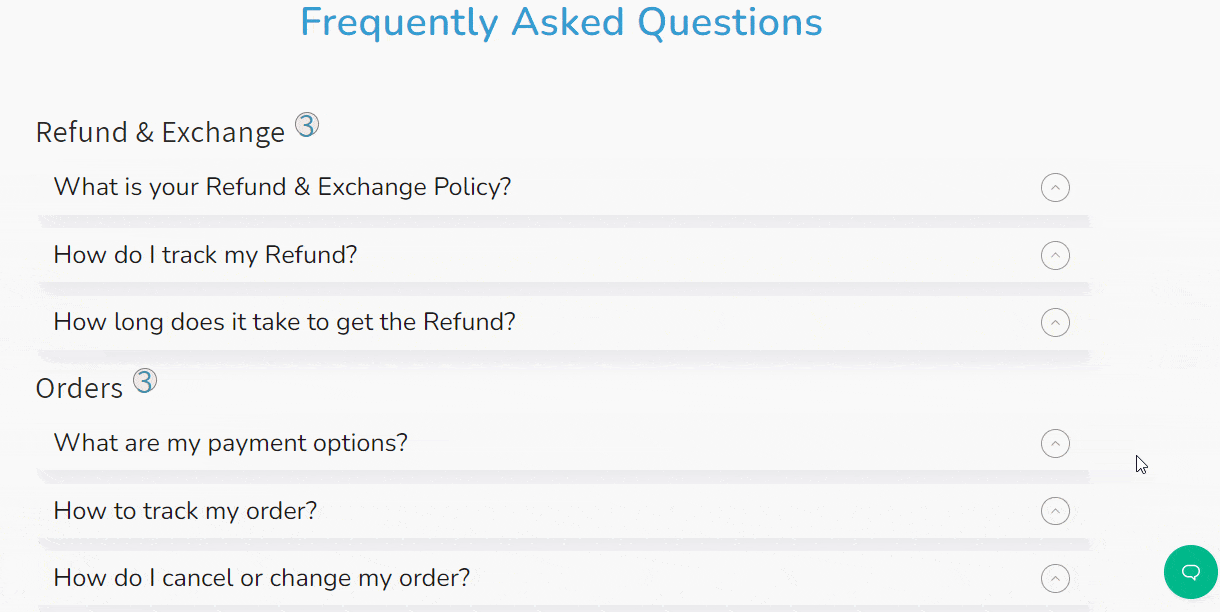
Task: Click the Frequently Asked Questions title
Action: point(560,21)
